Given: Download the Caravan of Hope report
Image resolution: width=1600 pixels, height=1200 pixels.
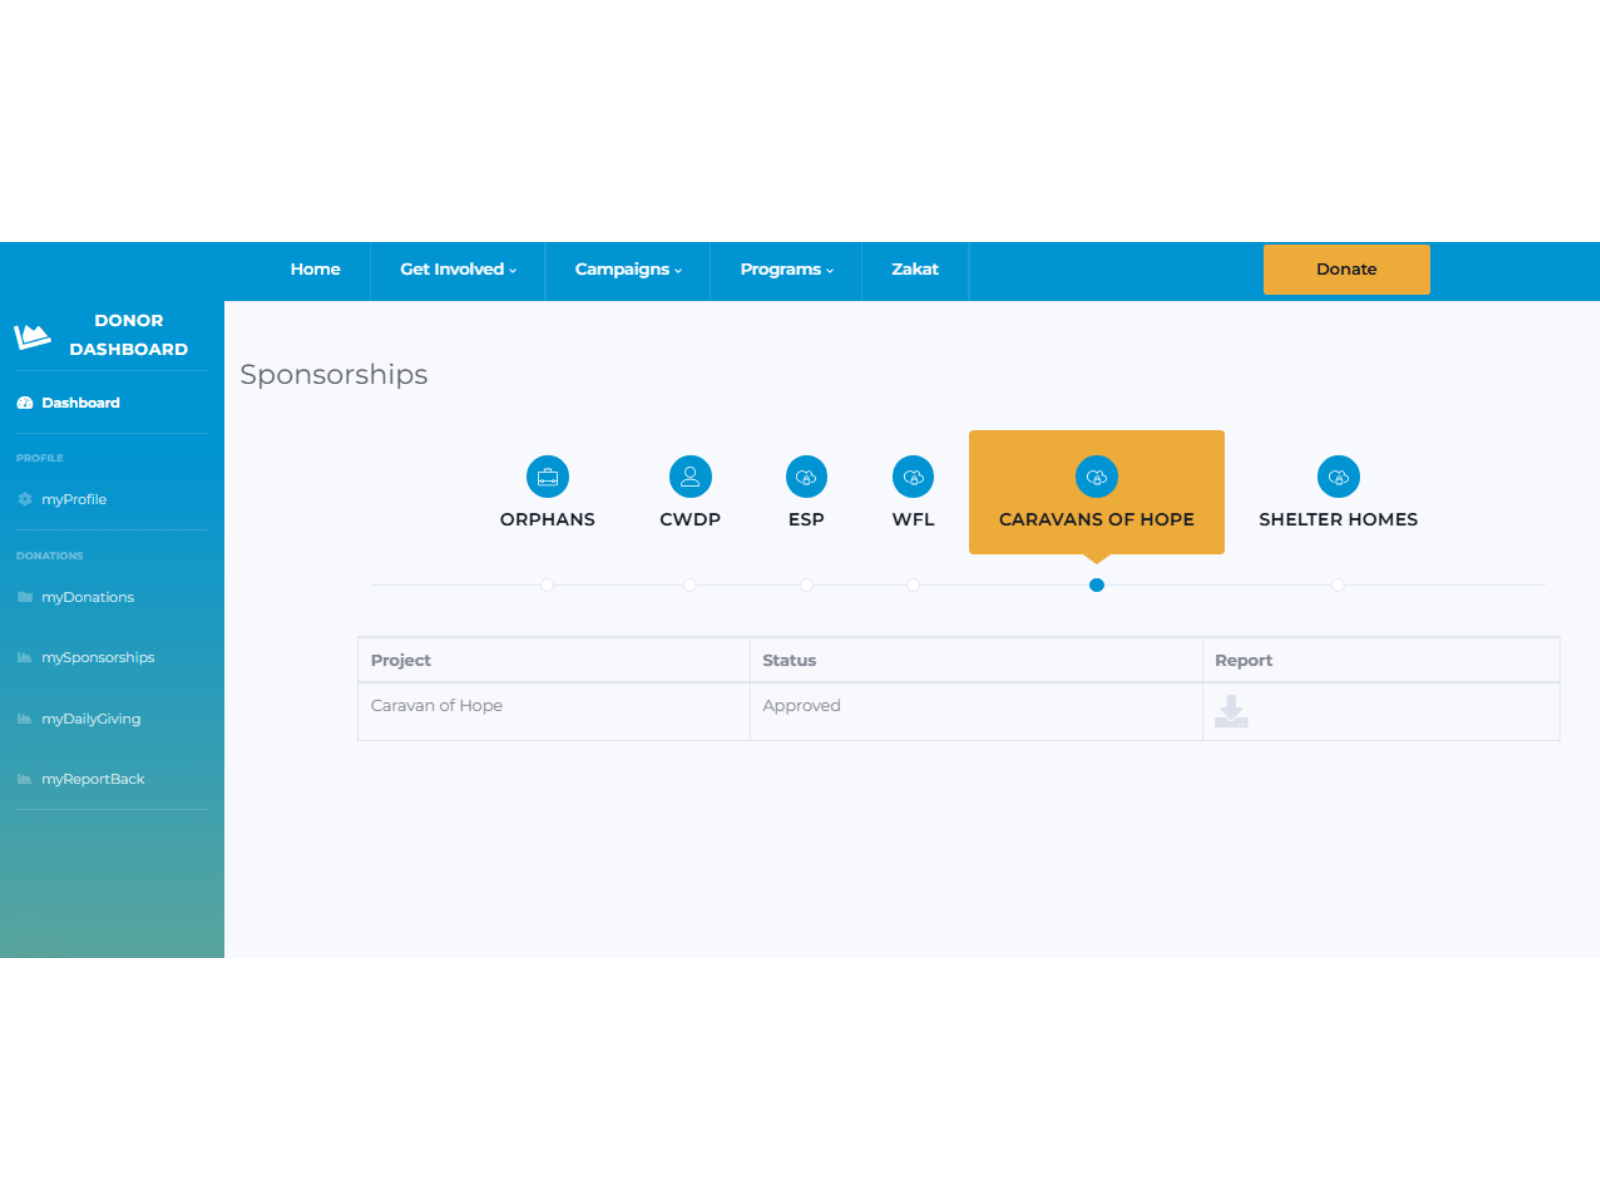Looking at the screenshot, I should click(1231, 711).
